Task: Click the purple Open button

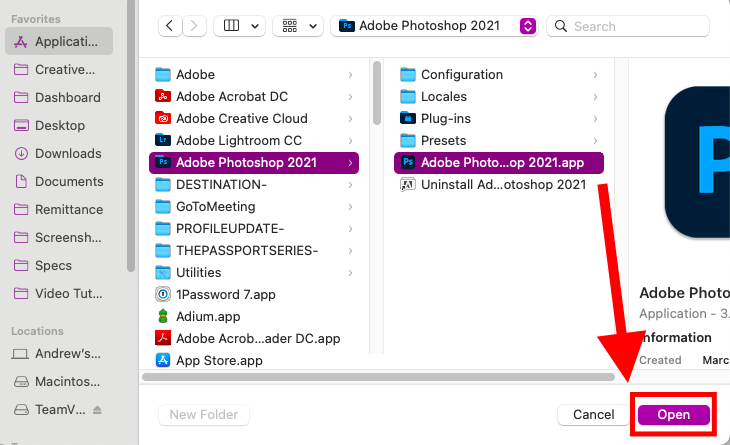Action: pos(674,414)
